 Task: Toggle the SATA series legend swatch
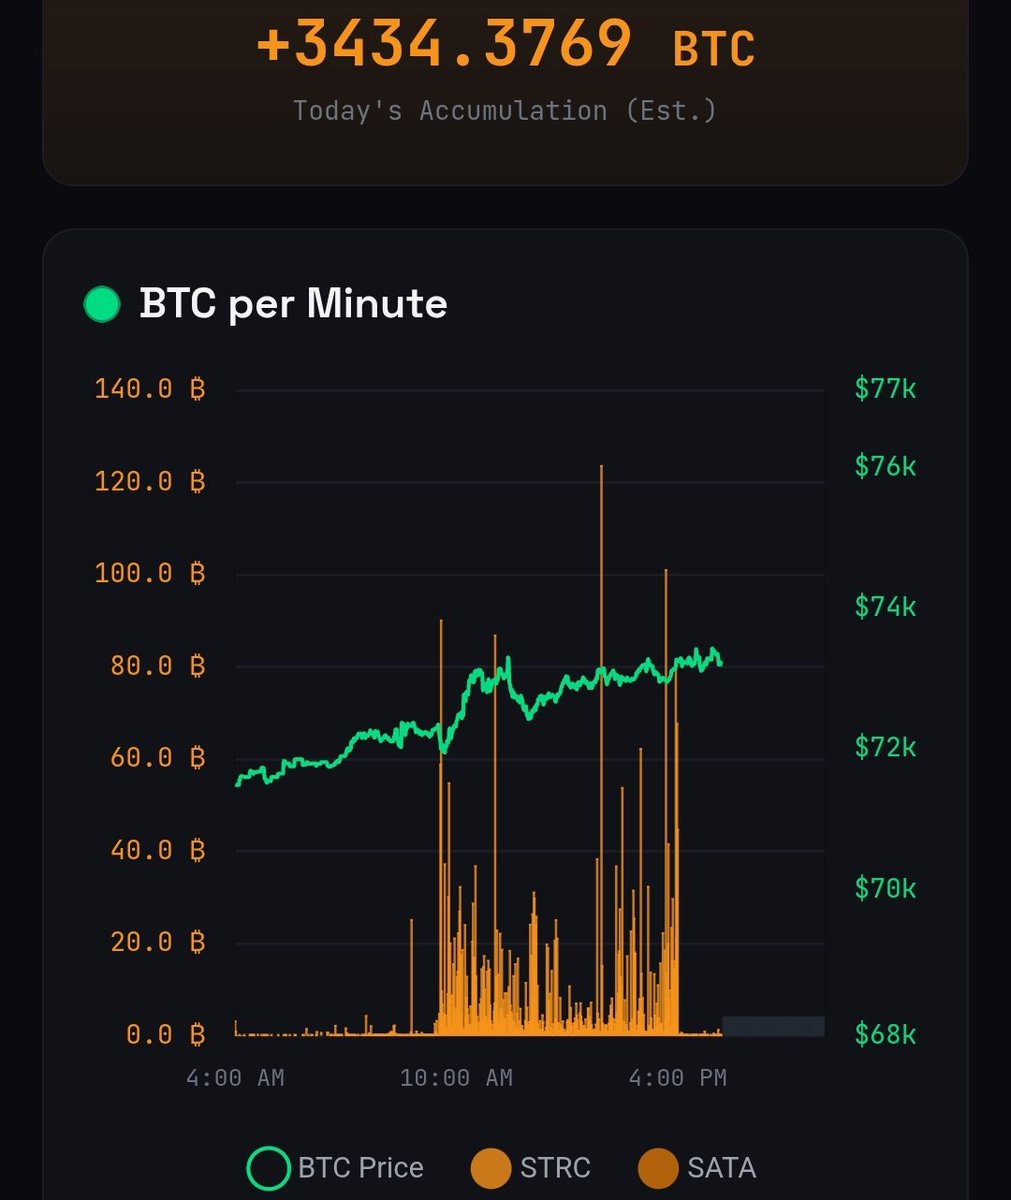658,1167
